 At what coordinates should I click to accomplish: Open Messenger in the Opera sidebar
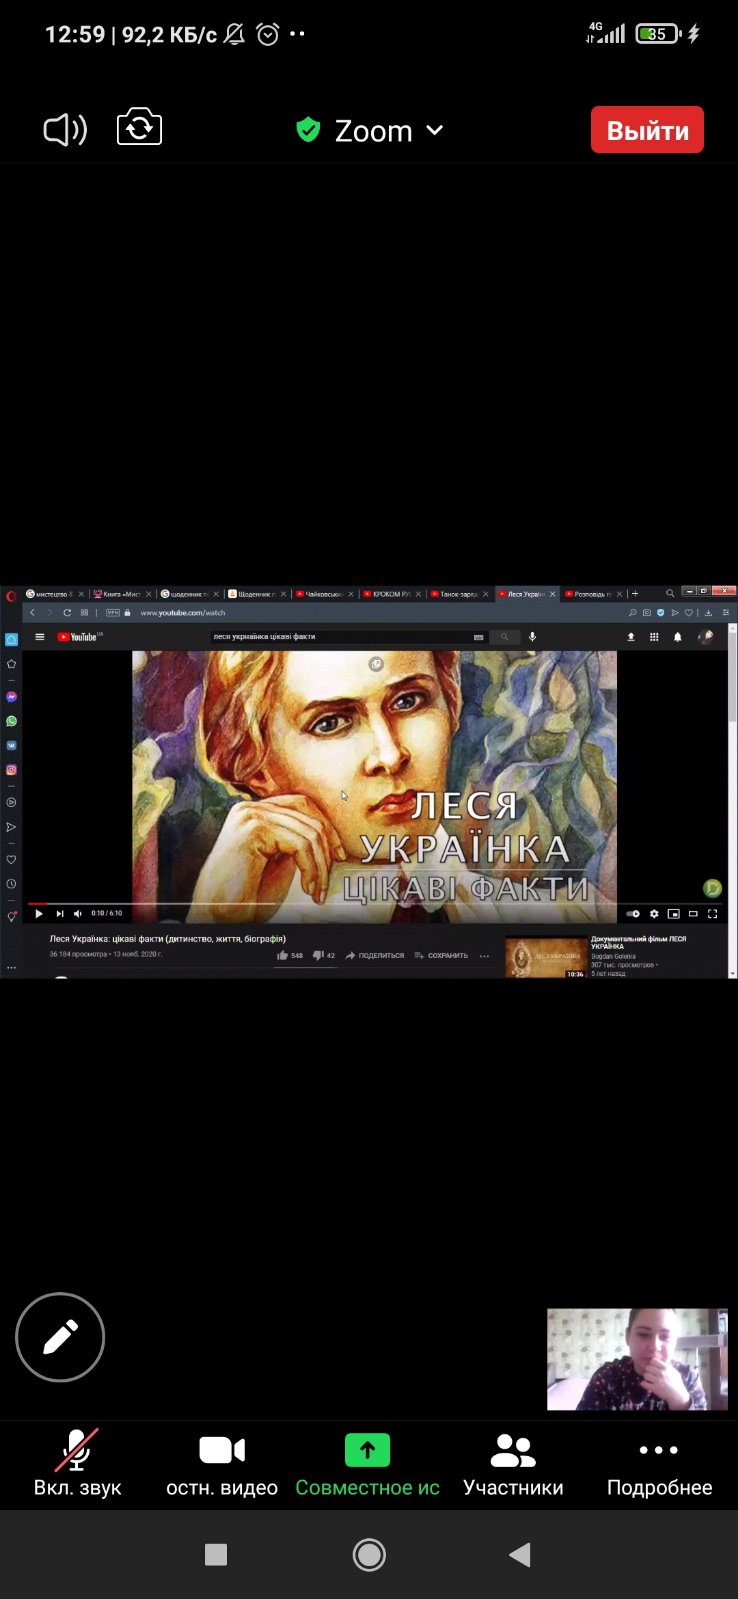11,696
